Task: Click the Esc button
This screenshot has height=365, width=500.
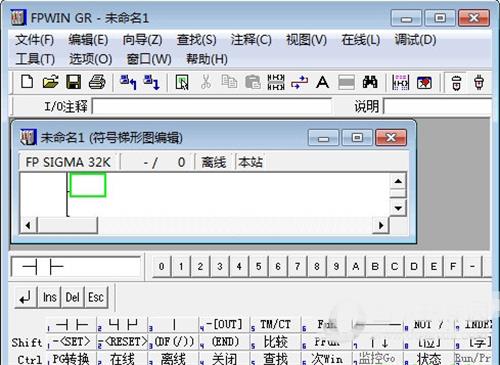Action: click(96, 297)
